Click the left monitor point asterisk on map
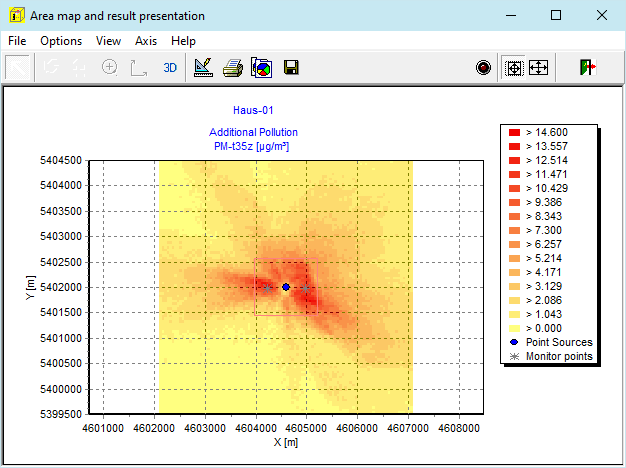This screenshot has width=626, height=468. point(268,288)
